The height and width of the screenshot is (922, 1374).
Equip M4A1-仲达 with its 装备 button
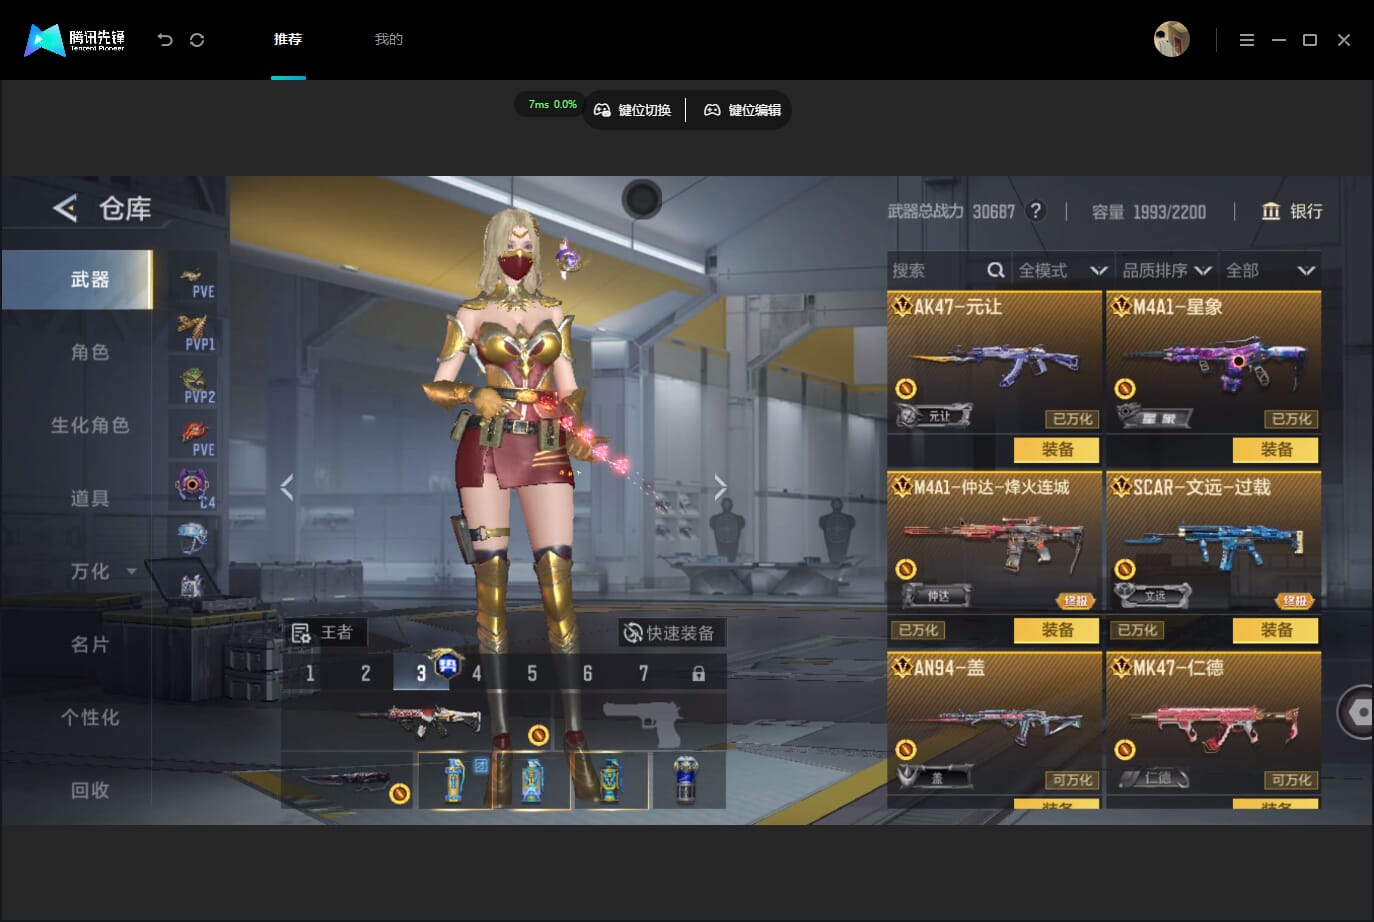[1057, 630]
